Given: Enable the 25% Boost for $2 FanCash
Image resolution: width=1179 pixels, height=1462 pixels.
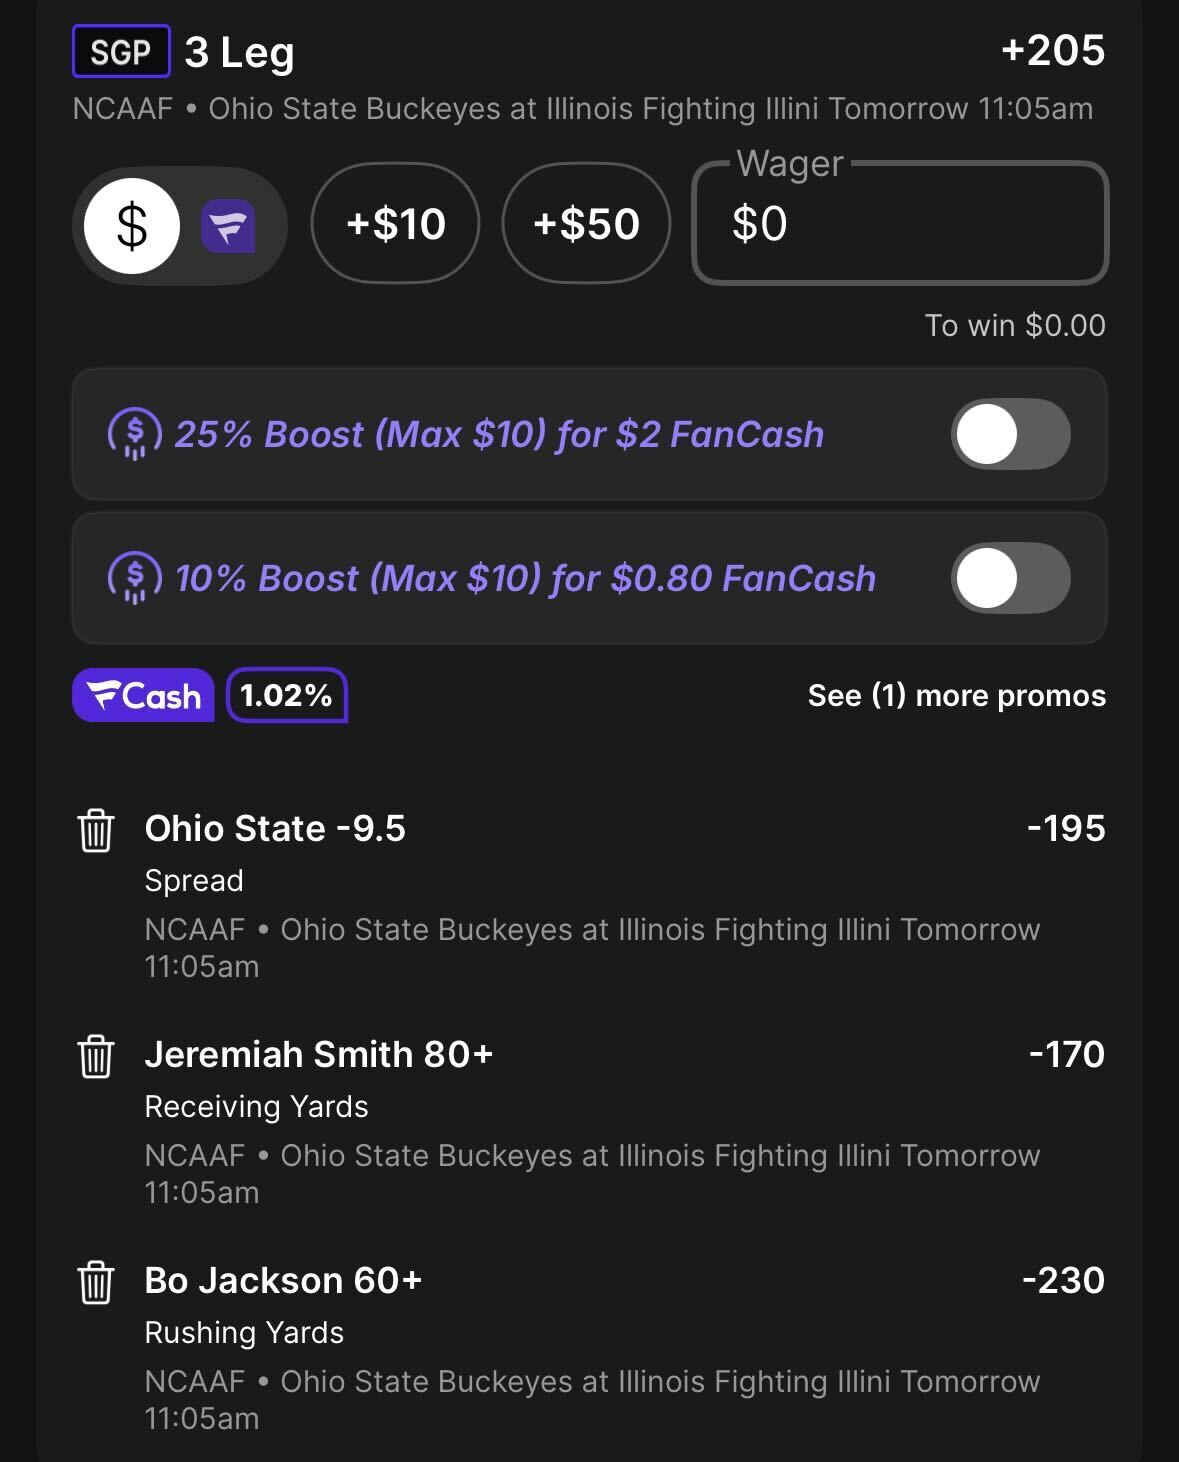Looking at the screenshot, I should (x=1010, y=434).
